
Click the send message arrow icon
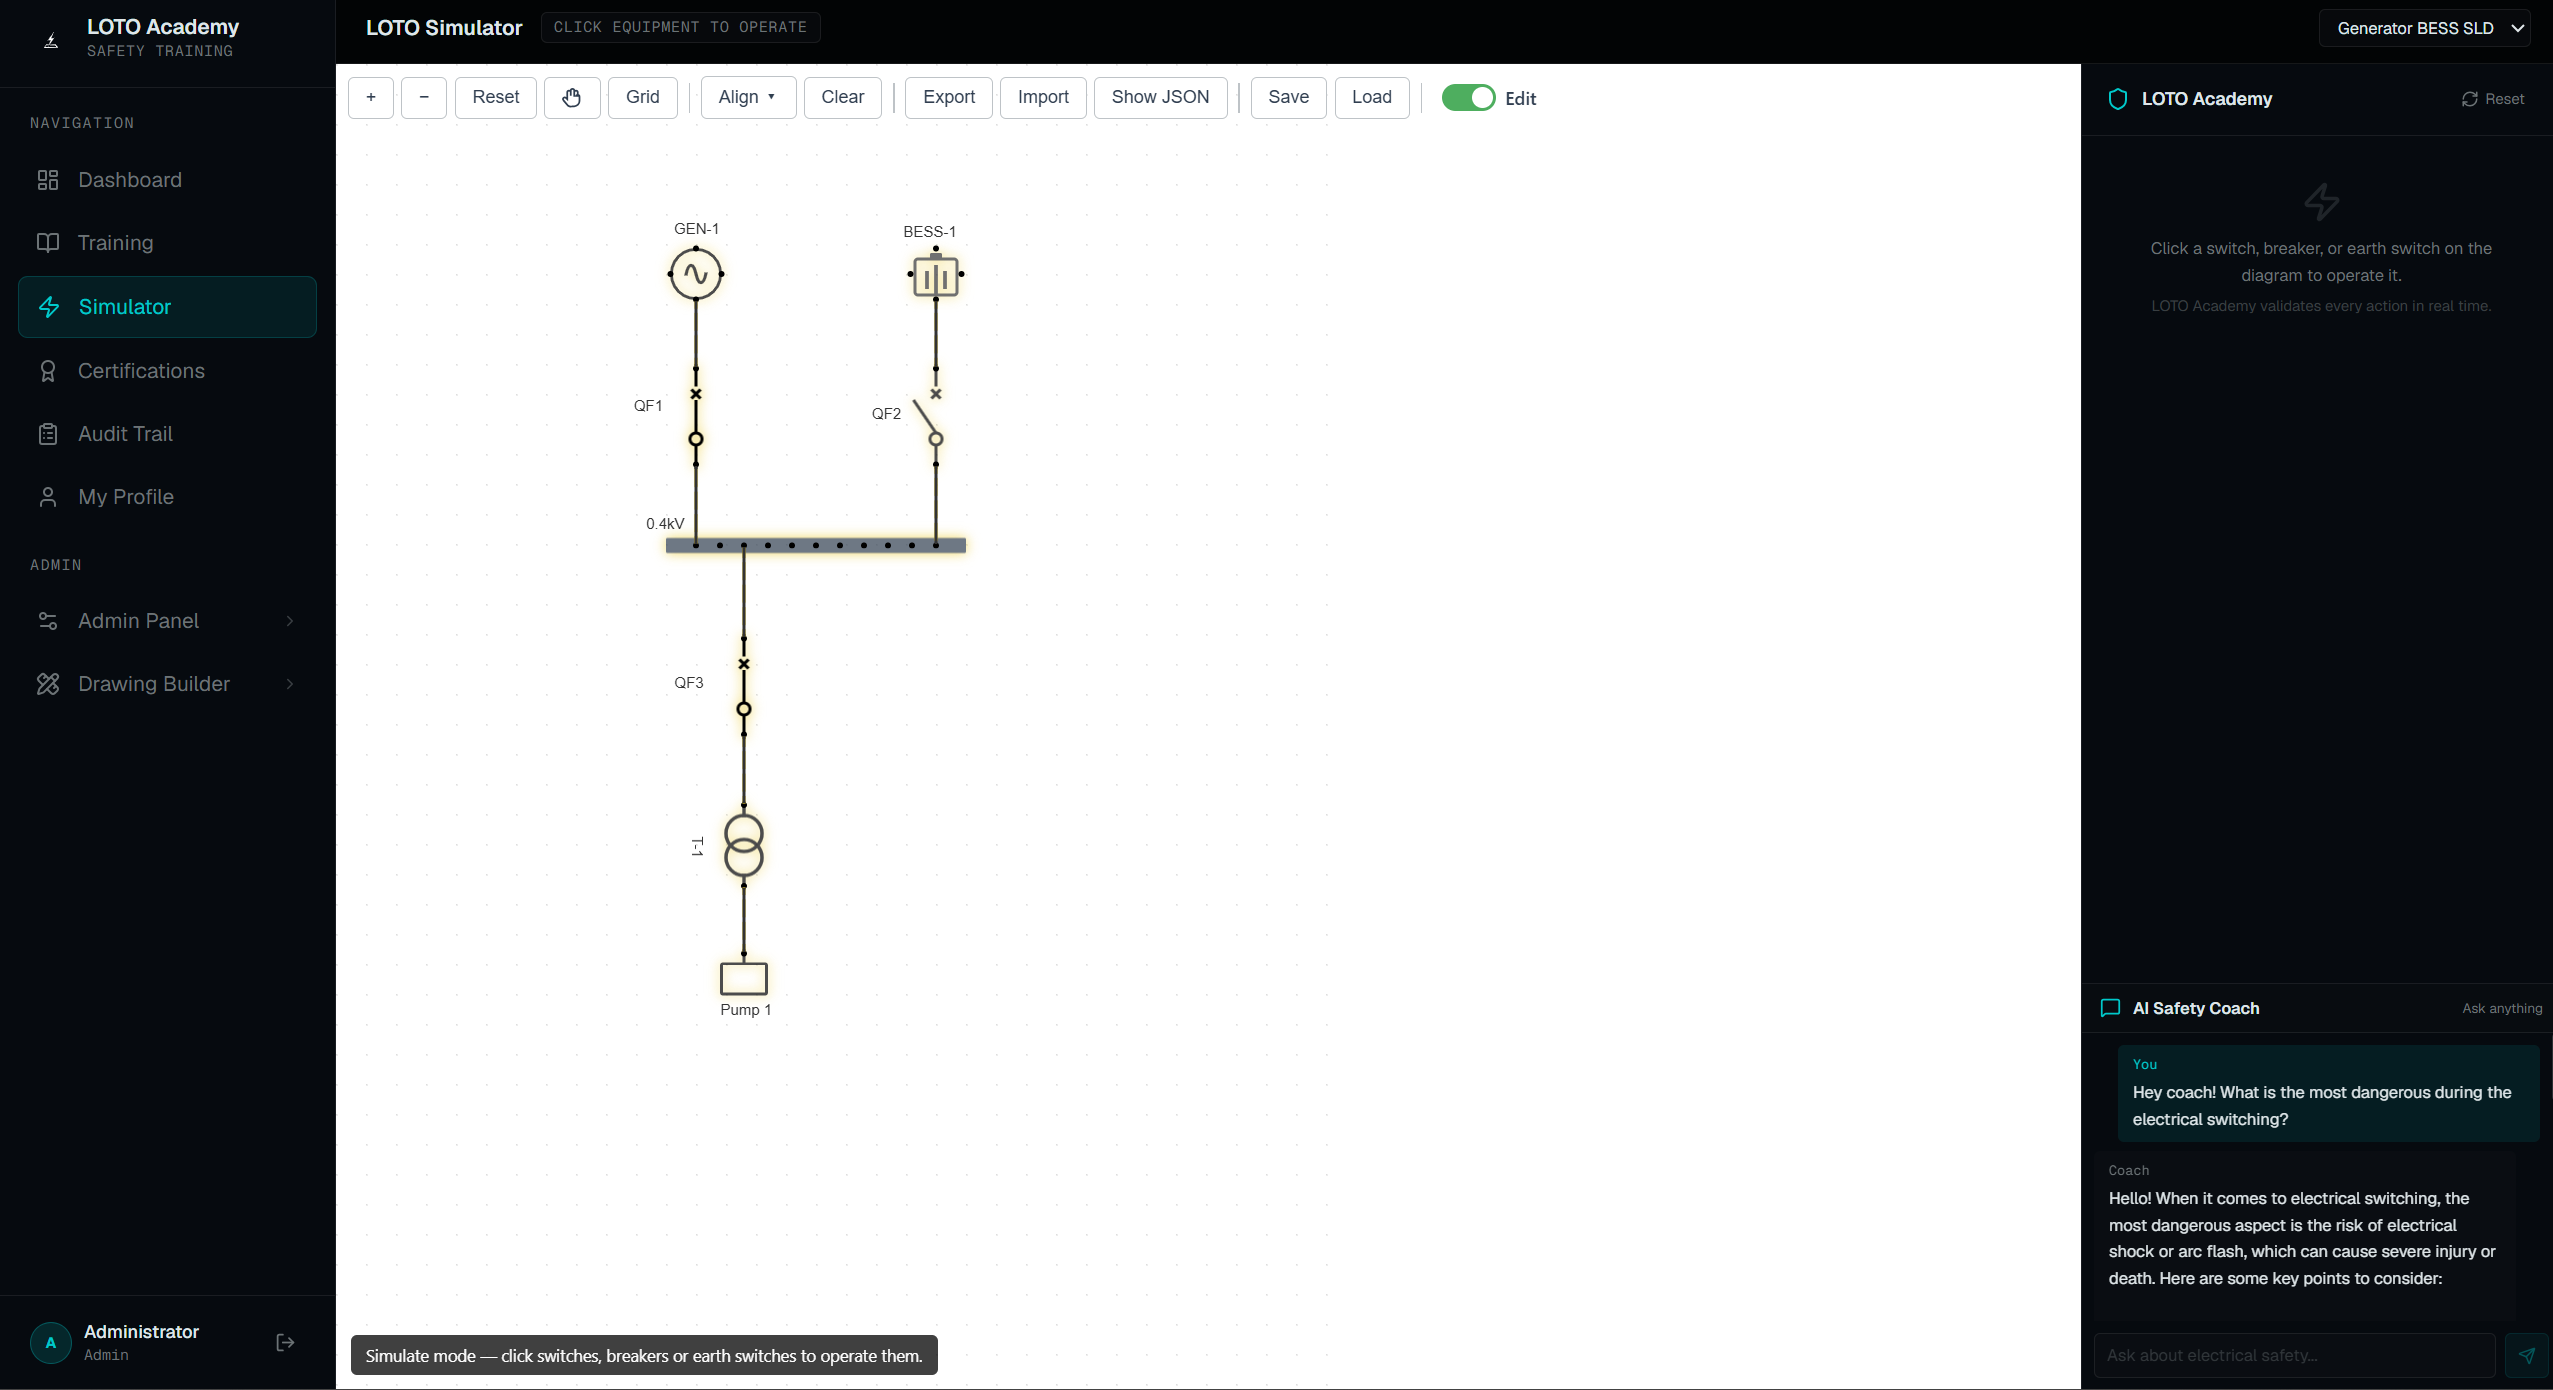[2527, 1355]
